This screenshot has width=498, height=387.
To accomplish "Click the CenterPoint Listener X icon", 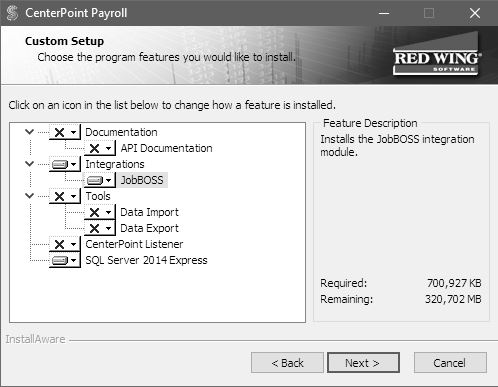I will (65, 244).
